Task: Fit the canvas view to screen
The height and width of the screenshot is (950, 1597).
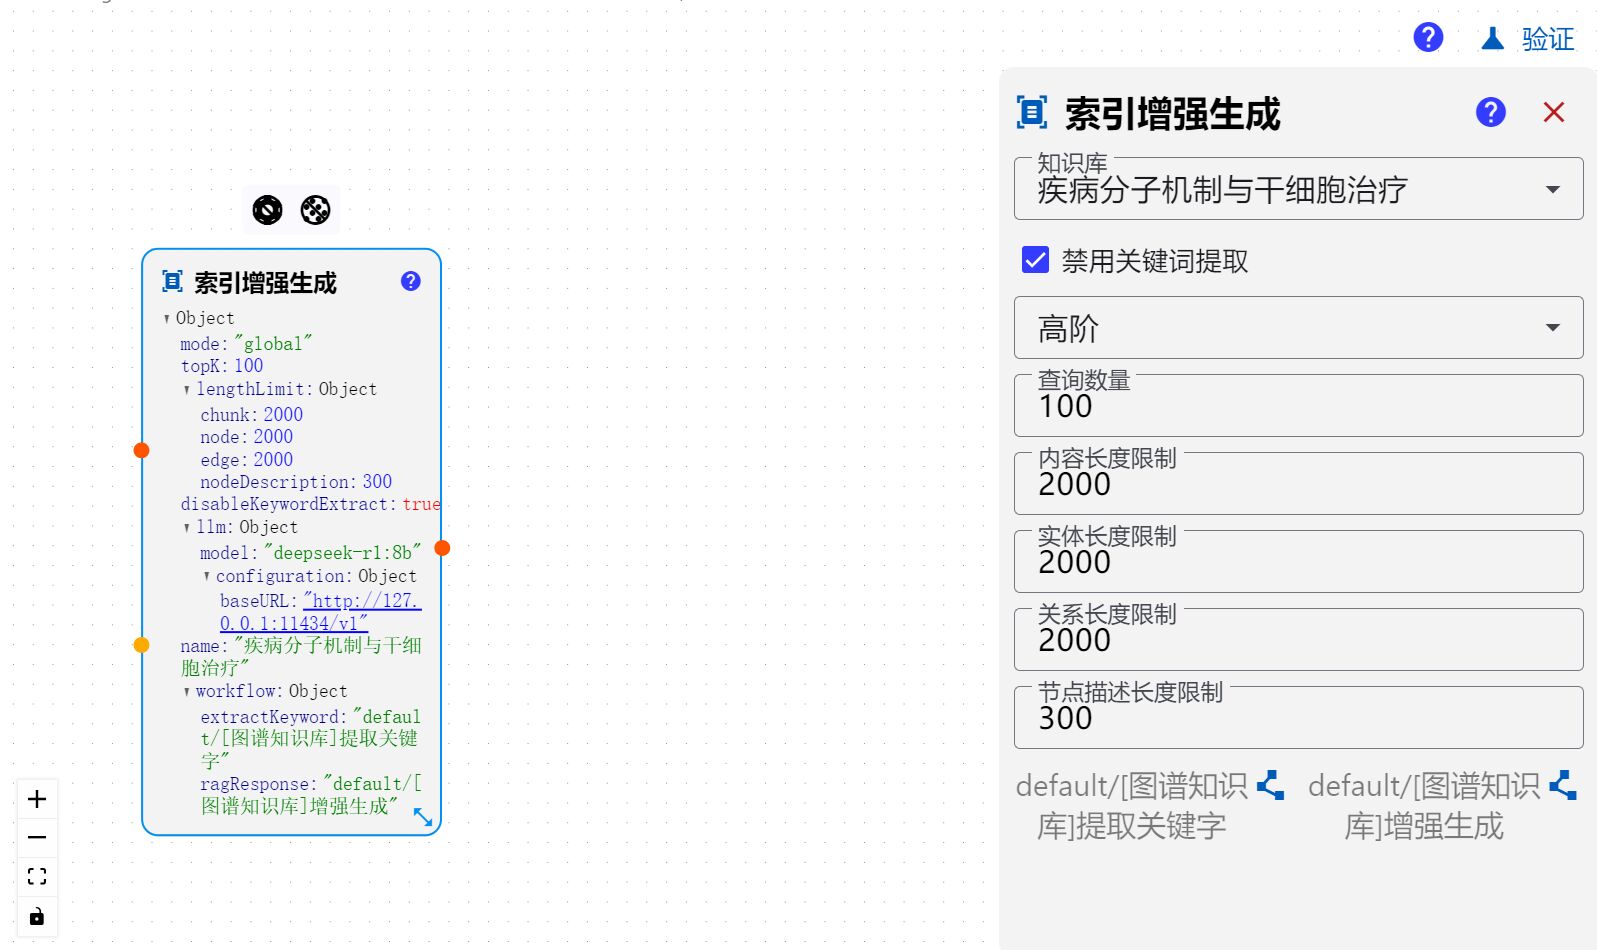Action: pyautogui.click(x=37, y=877)
